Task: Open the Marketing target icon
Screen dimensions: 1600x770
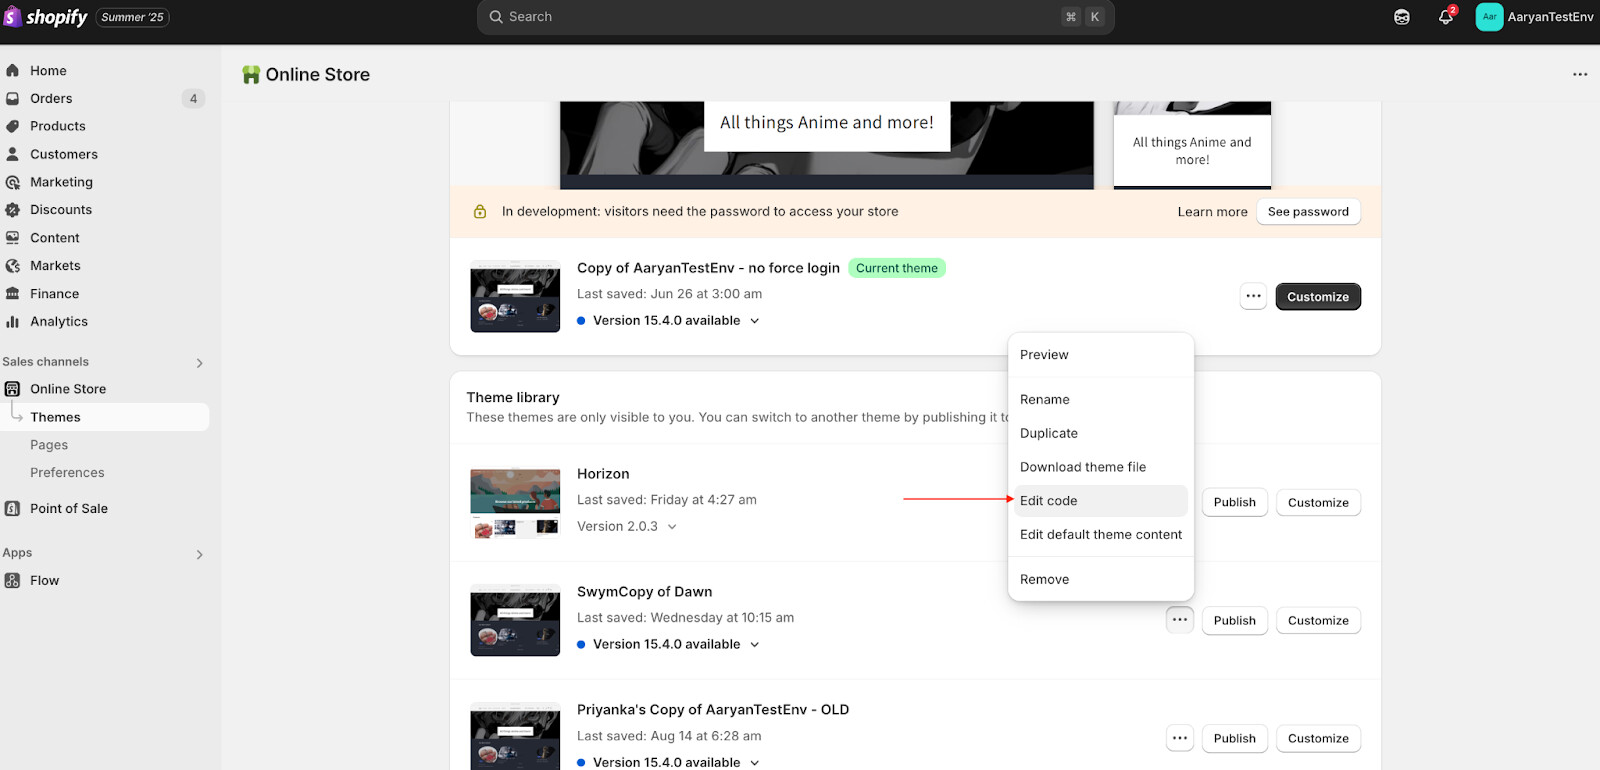Action: (x=13, y=182)
